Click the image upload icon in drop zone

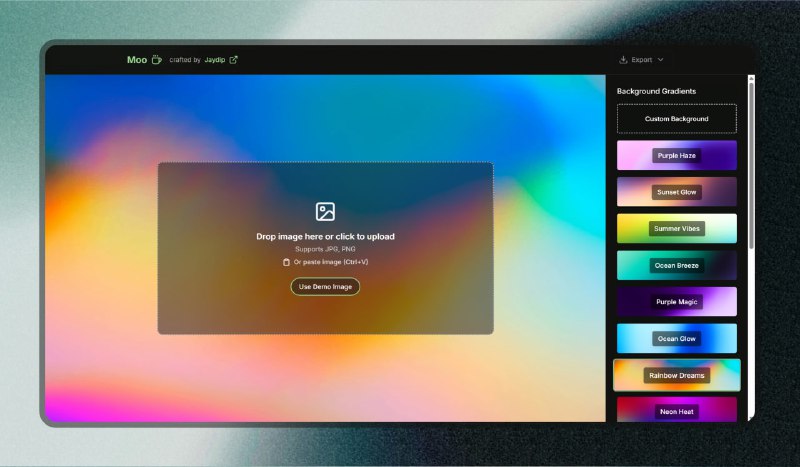click(325, 211)
